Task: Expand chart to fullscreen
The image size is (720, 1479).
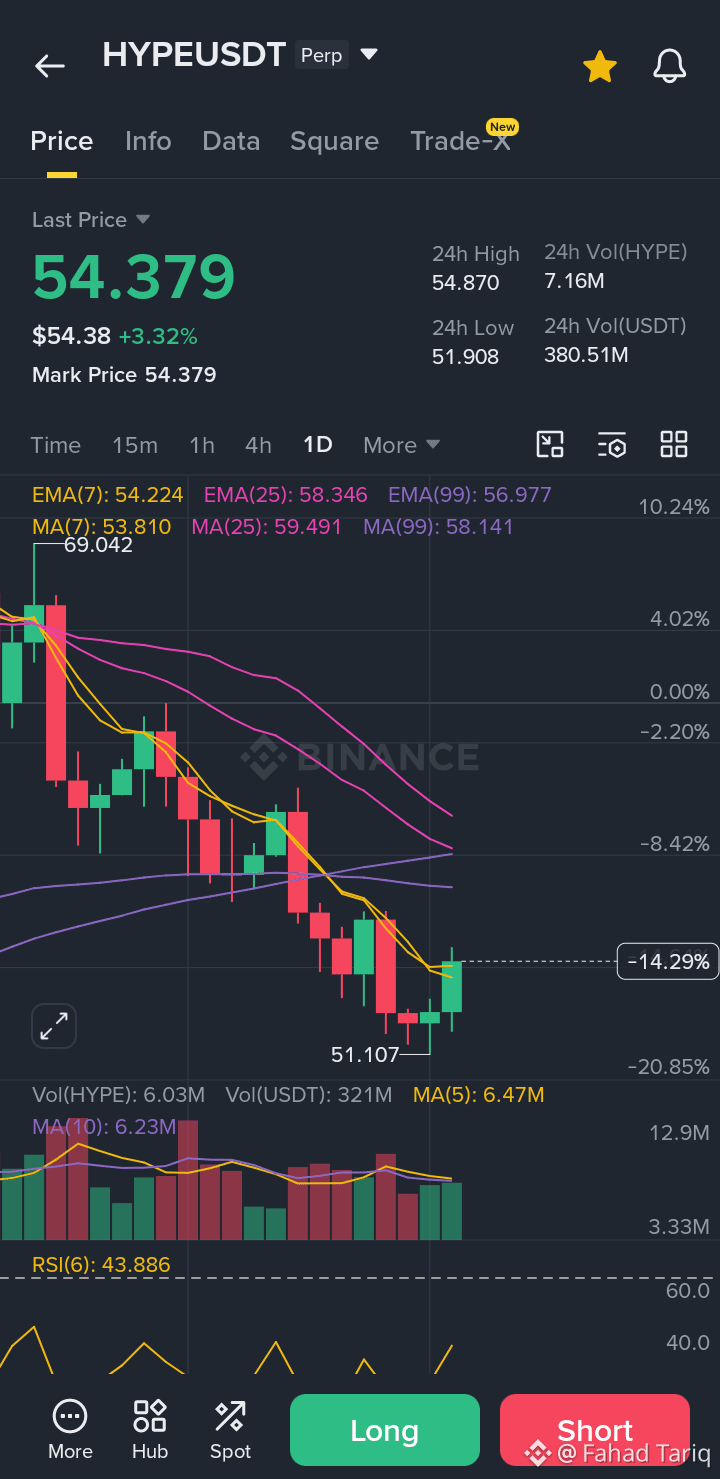Action: tap(54, 1025)
